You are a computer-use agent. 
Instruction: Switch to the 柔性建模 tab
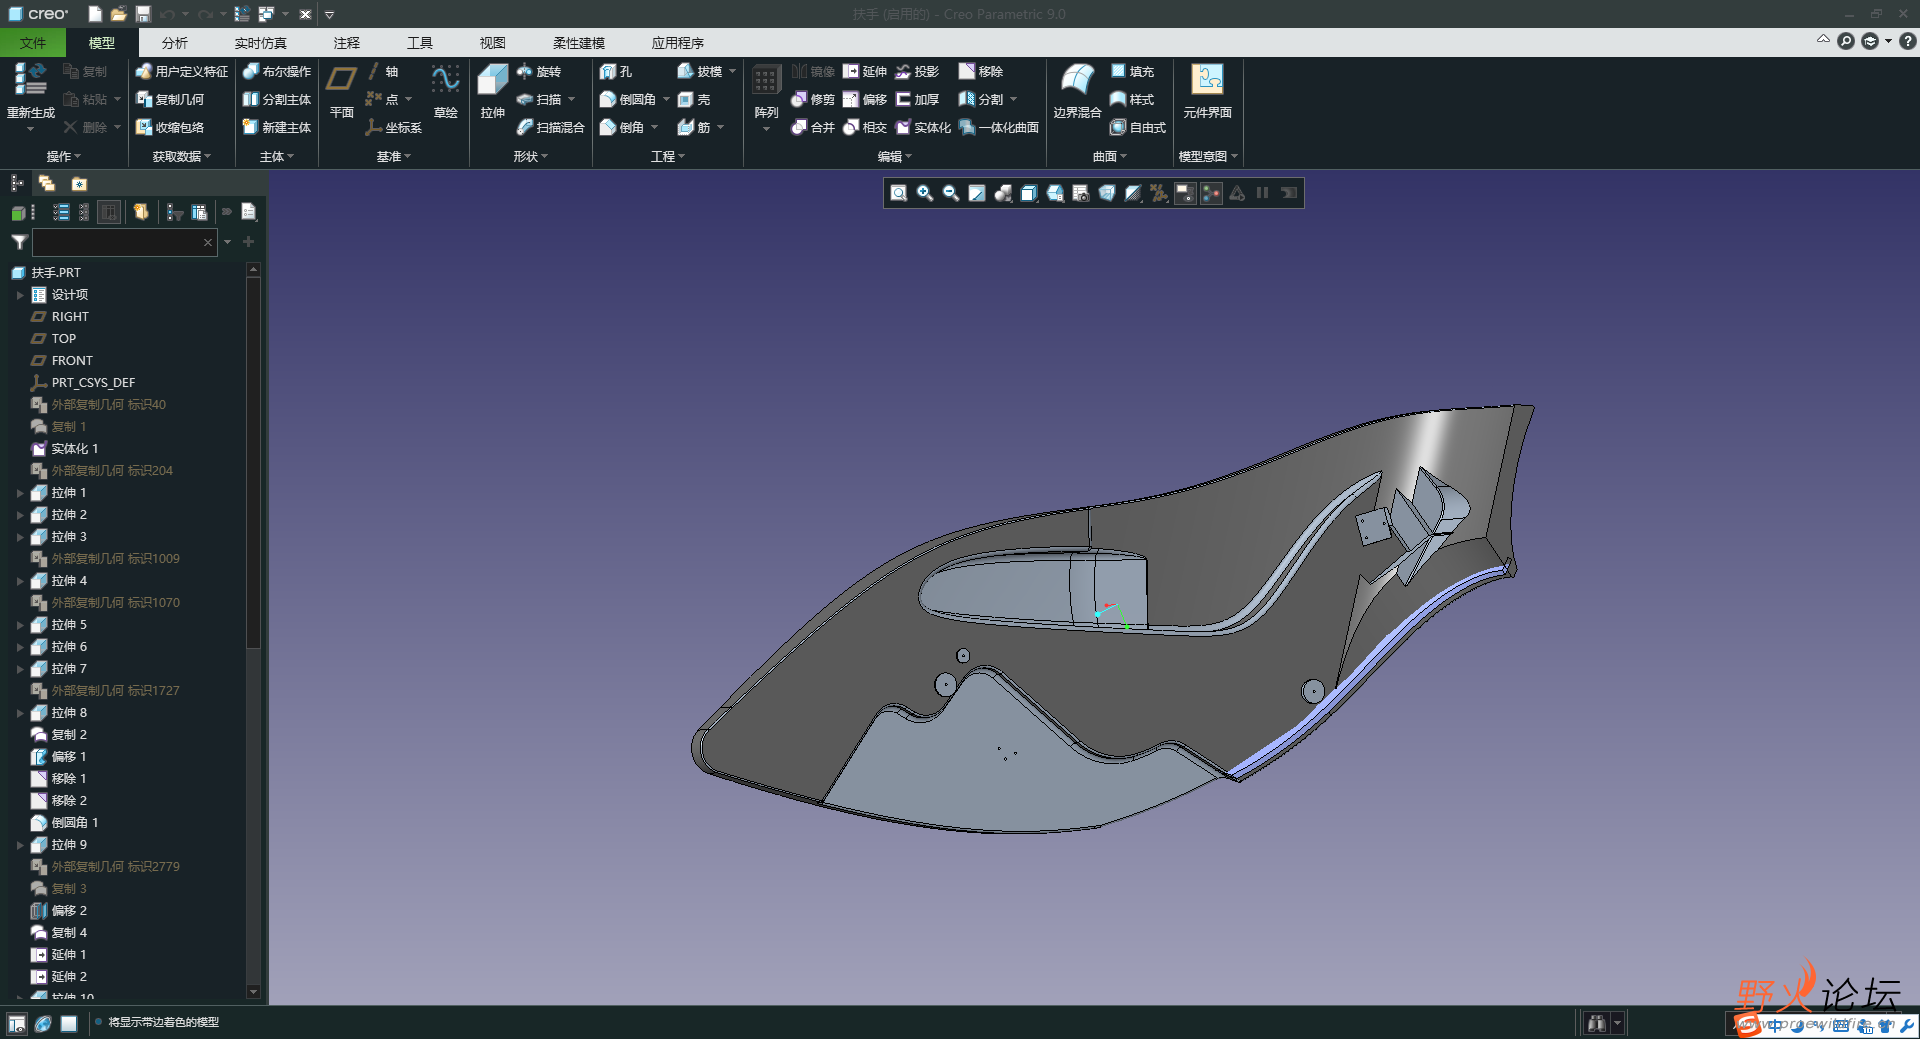pos(579,43)
